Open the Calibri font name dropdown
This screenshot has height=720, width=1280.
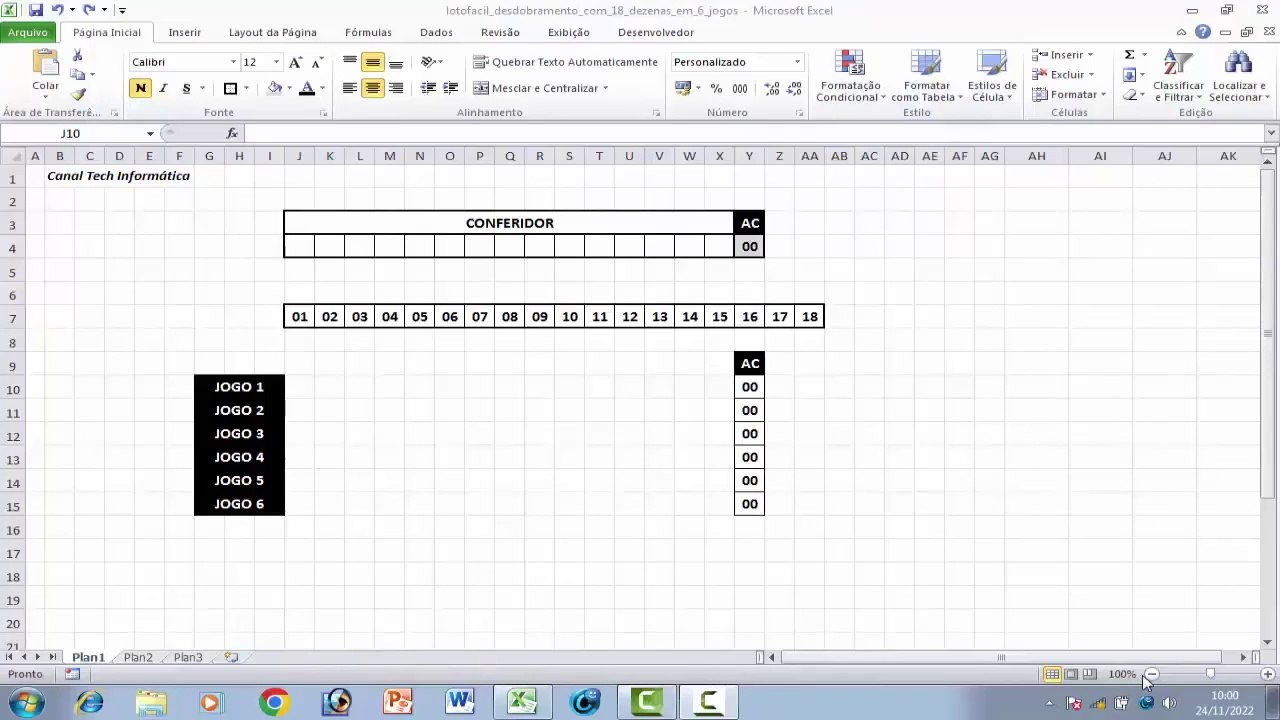[233, 62]
